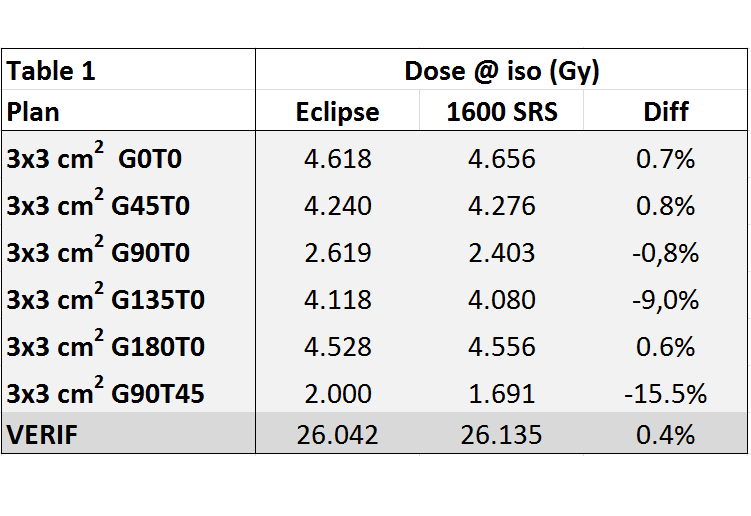The image size is (751, 516).
Task: Select Eclipse dose value 4.618
Action: [338, 158]
